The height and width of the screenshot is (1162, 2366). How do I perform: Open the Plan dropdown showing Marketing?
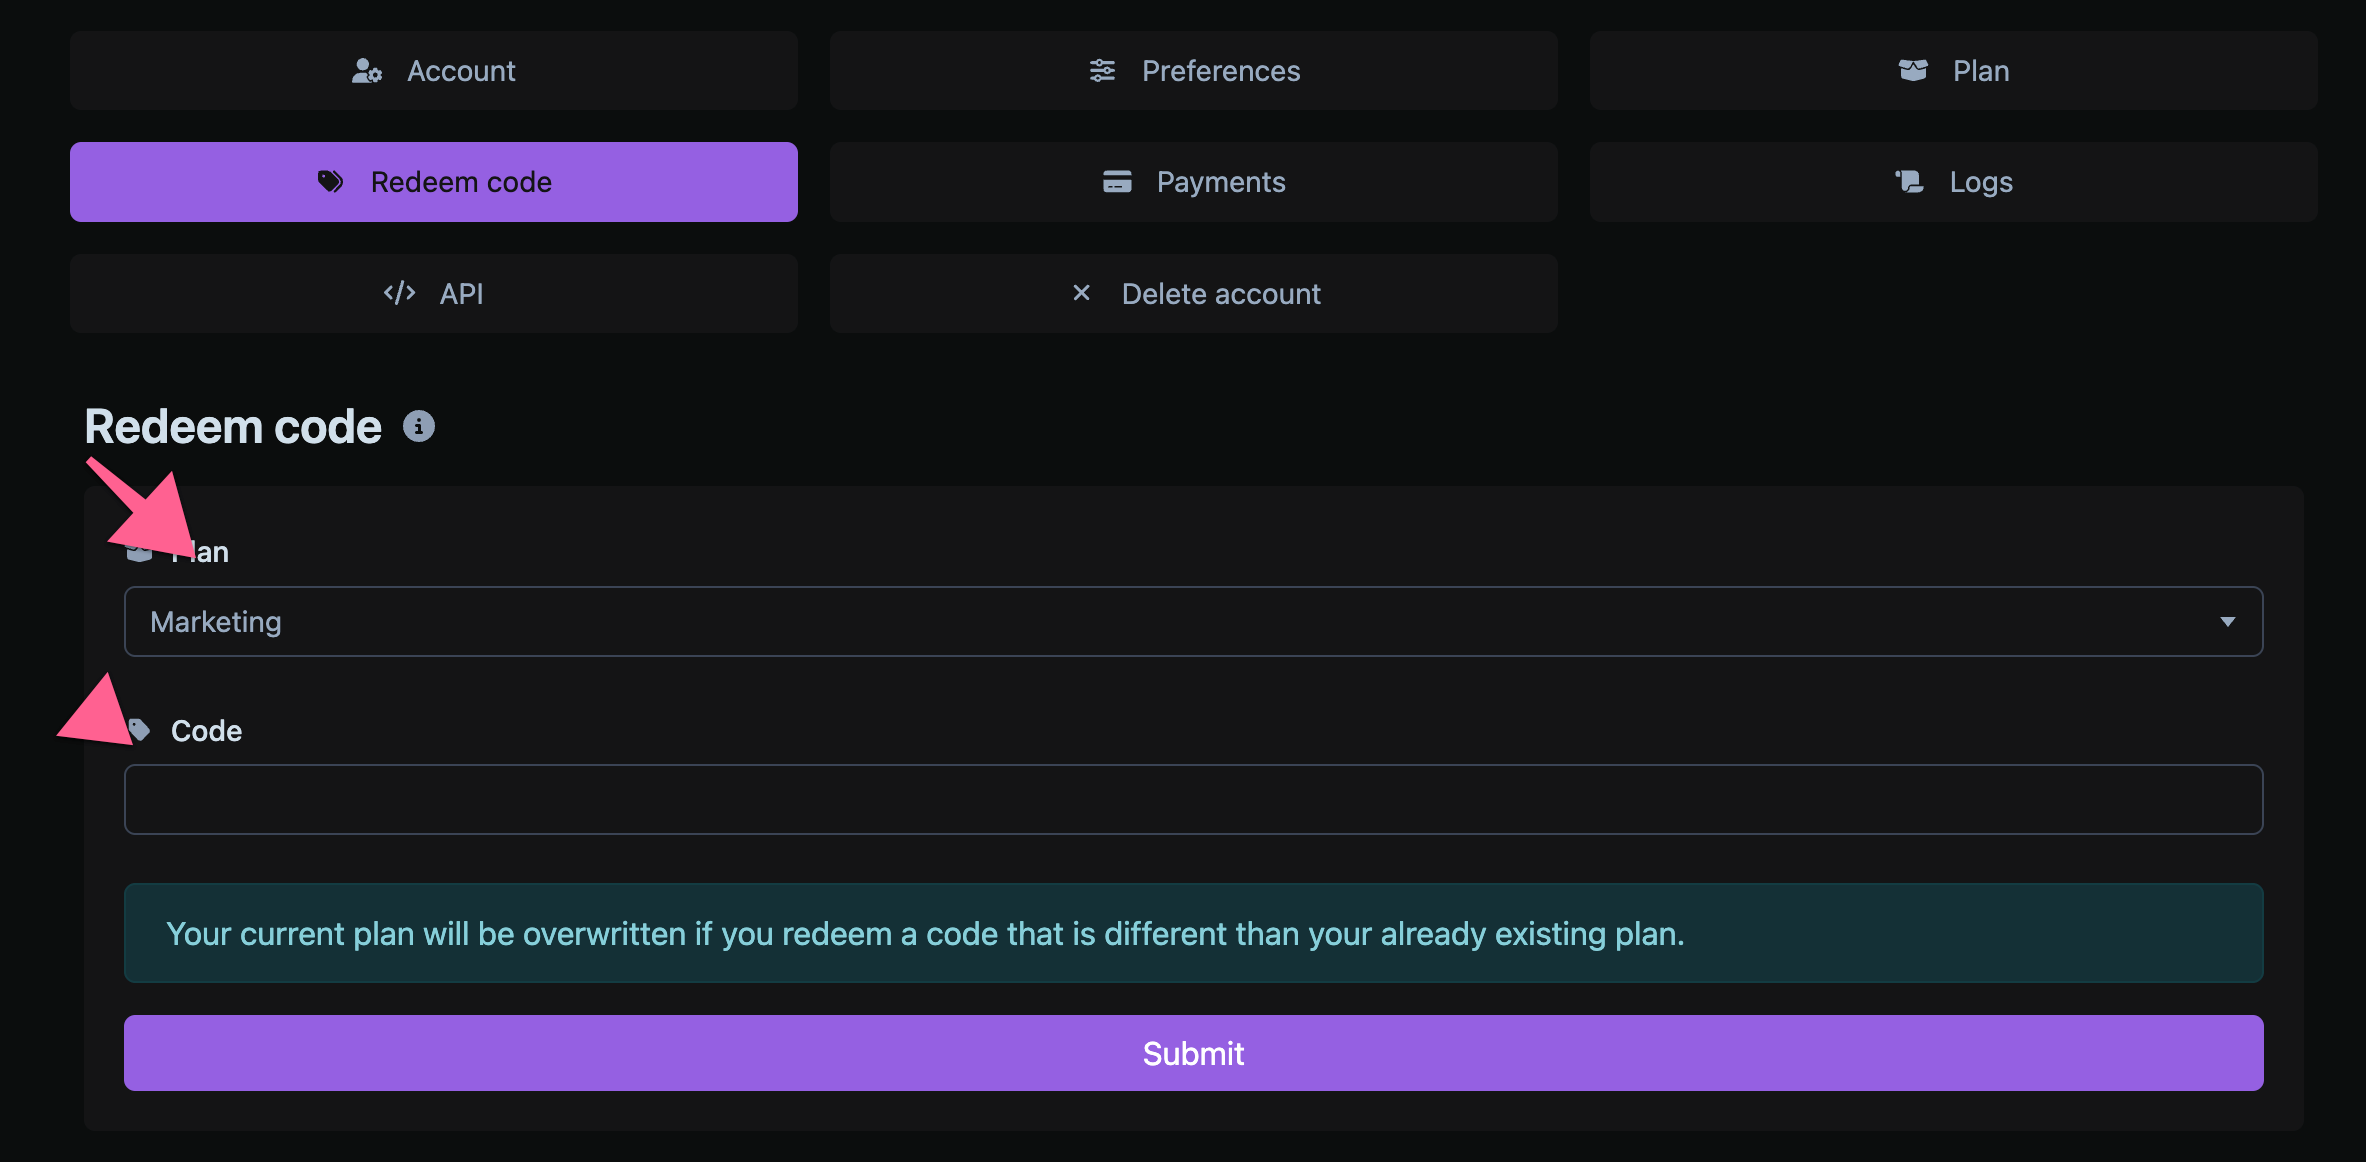click(x=1194, y=622)
